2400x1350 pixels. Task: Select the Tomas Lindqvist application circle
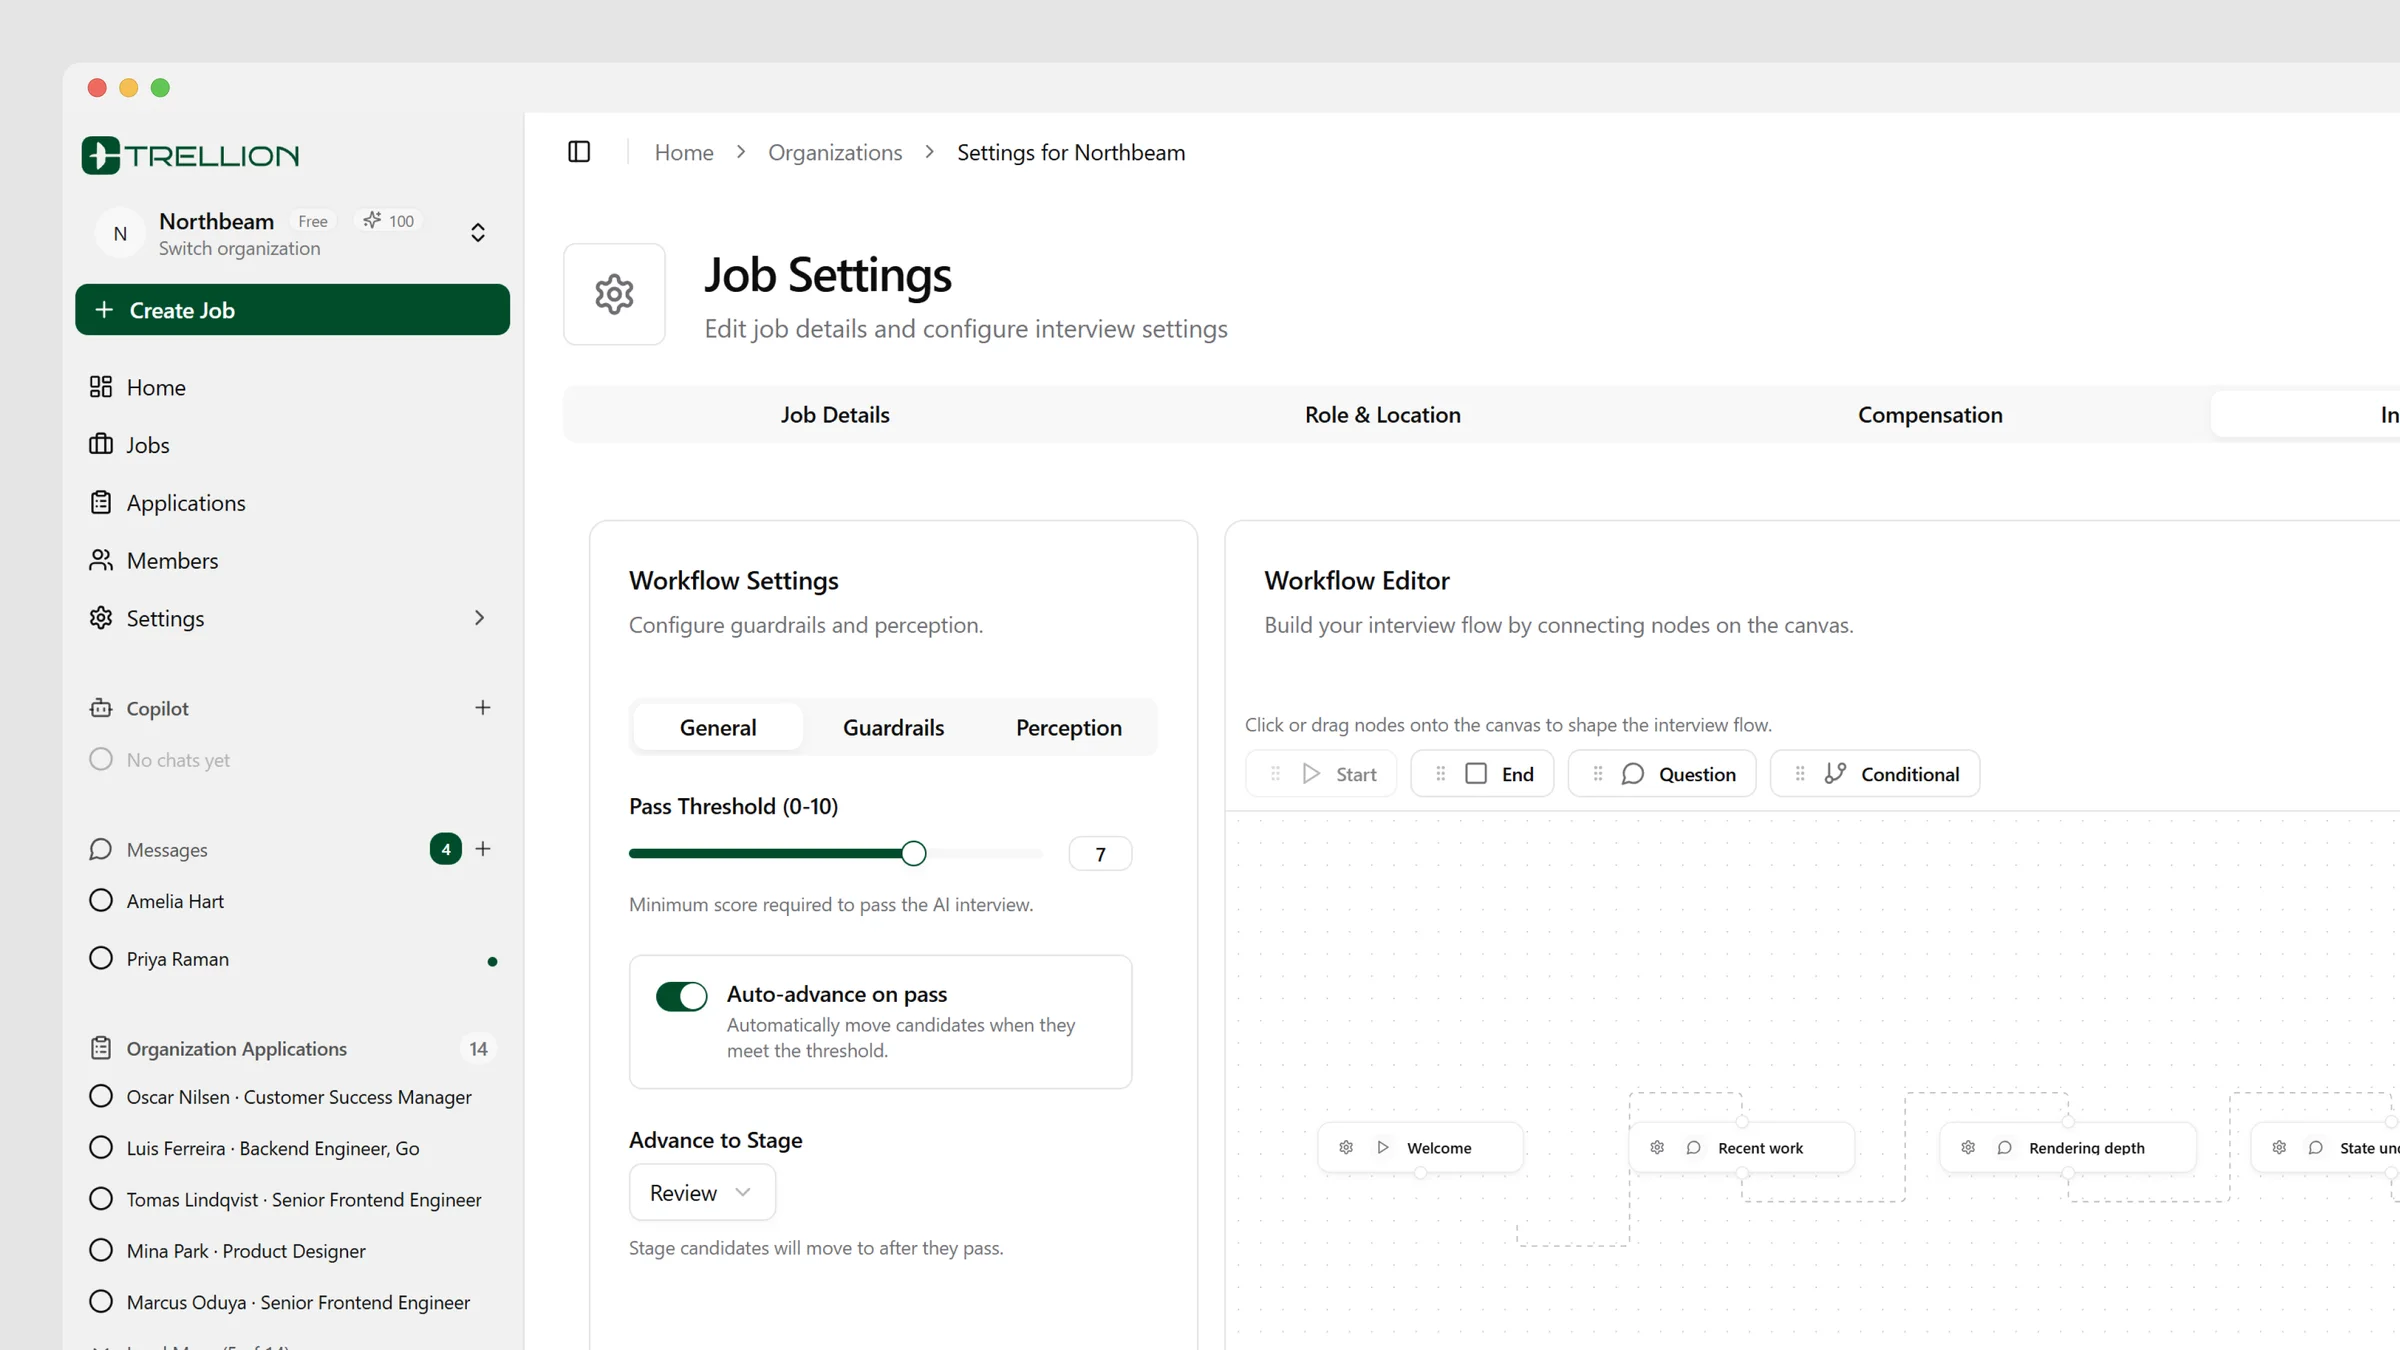(101, 1199)
